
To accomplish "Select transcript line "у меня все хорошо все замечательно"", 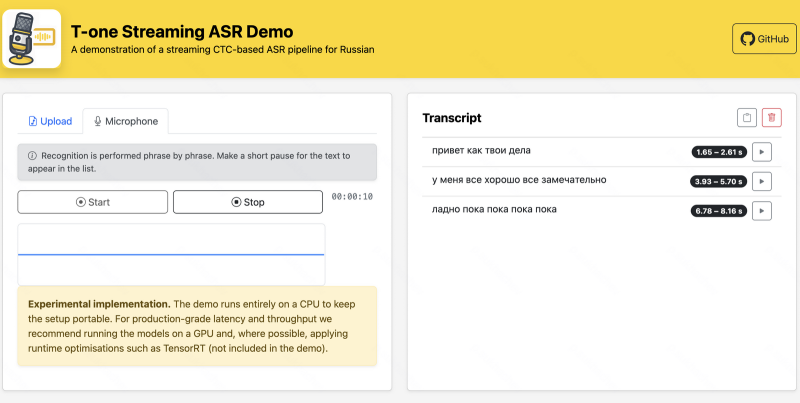I will point(518,180).
